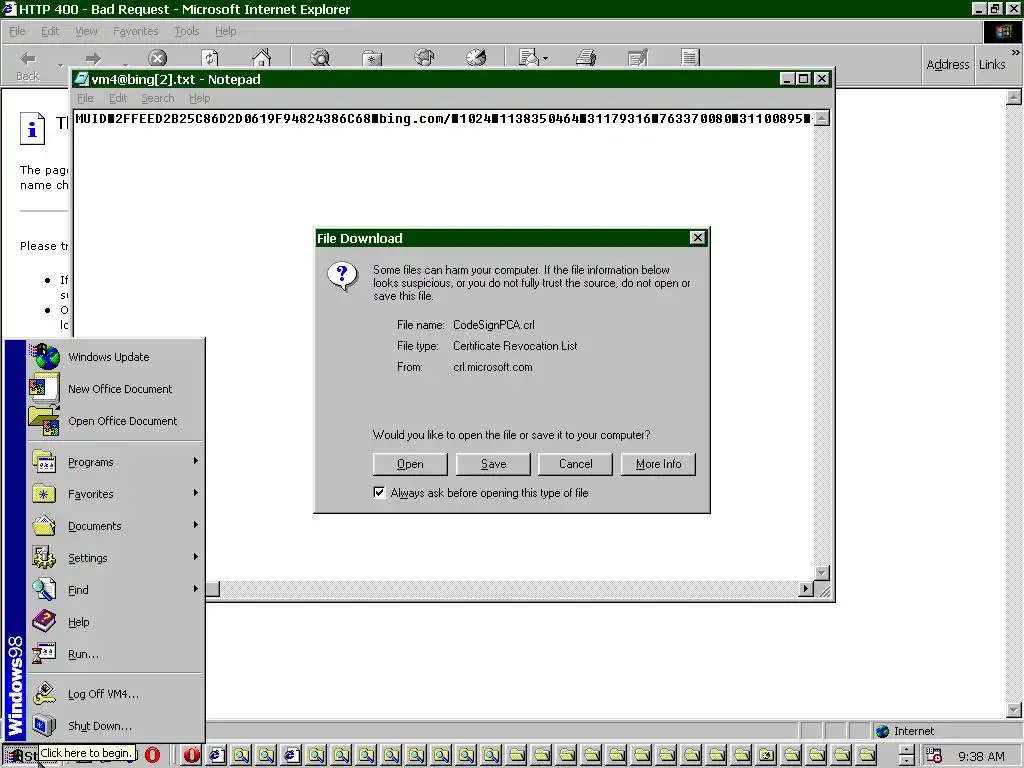This screenshot has width=1024, height=768.
Task: Click the Home icon in Internet Explorer toolbar
Action: point(261,58)
